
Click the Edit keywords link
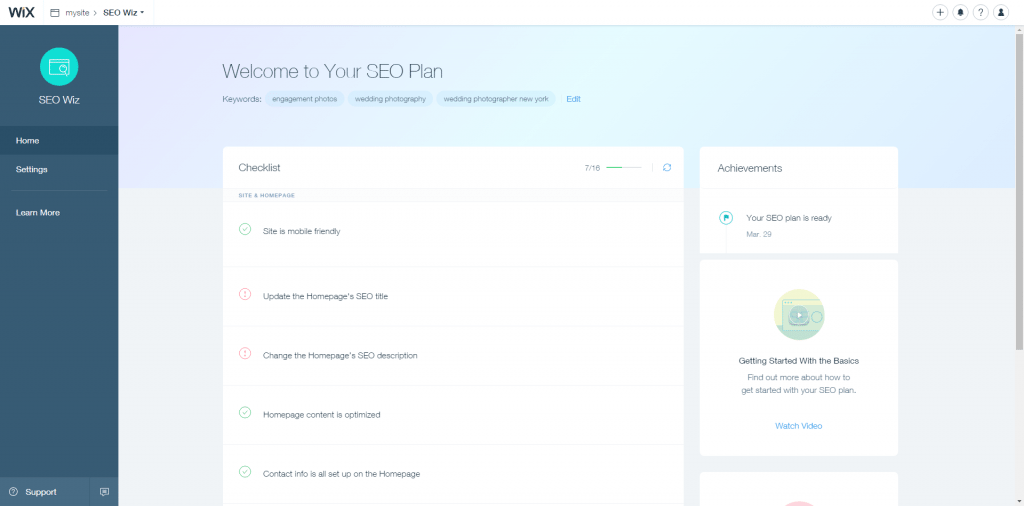tap(573, 99)
